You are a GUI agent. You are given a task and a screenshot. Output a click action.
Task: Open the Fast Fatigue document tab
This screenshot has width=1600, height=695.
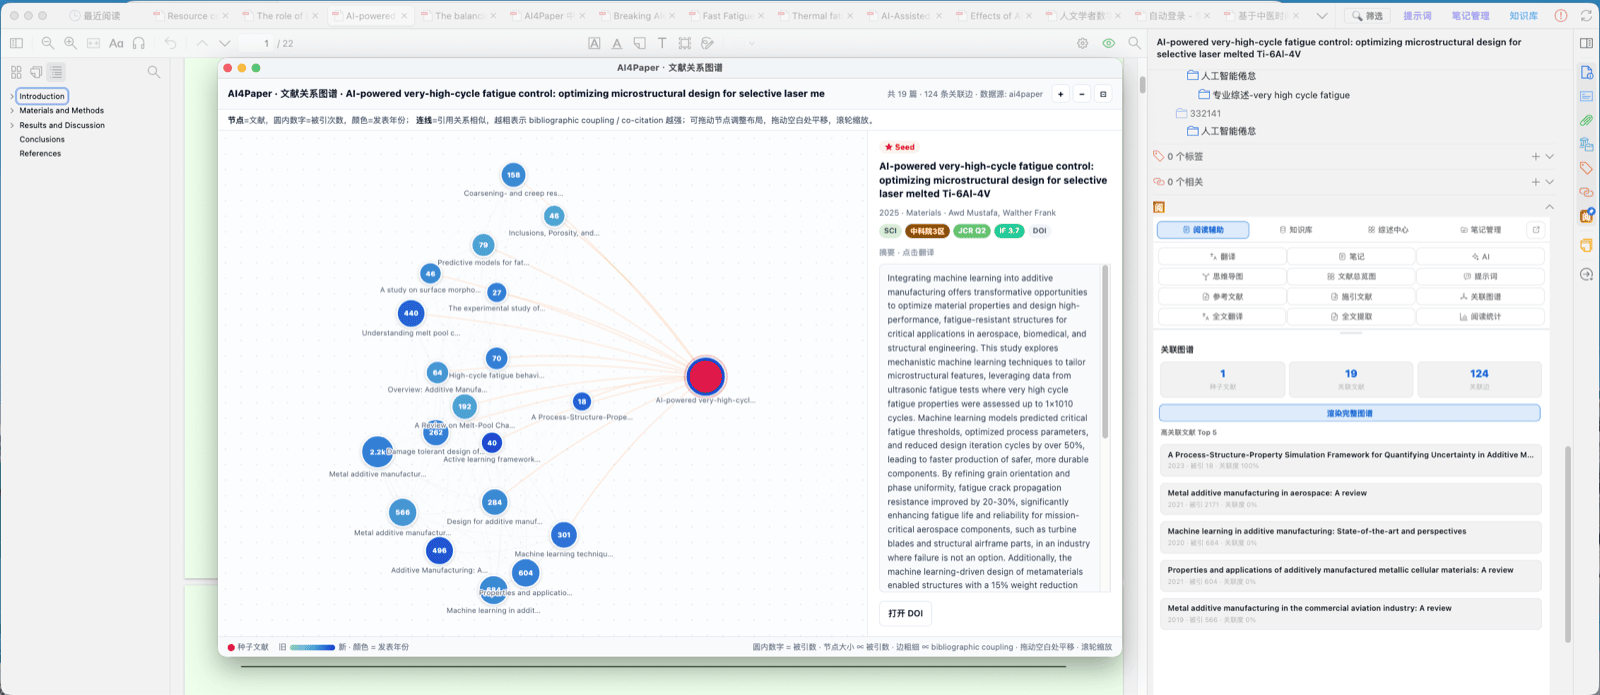(x=727, y=16)
